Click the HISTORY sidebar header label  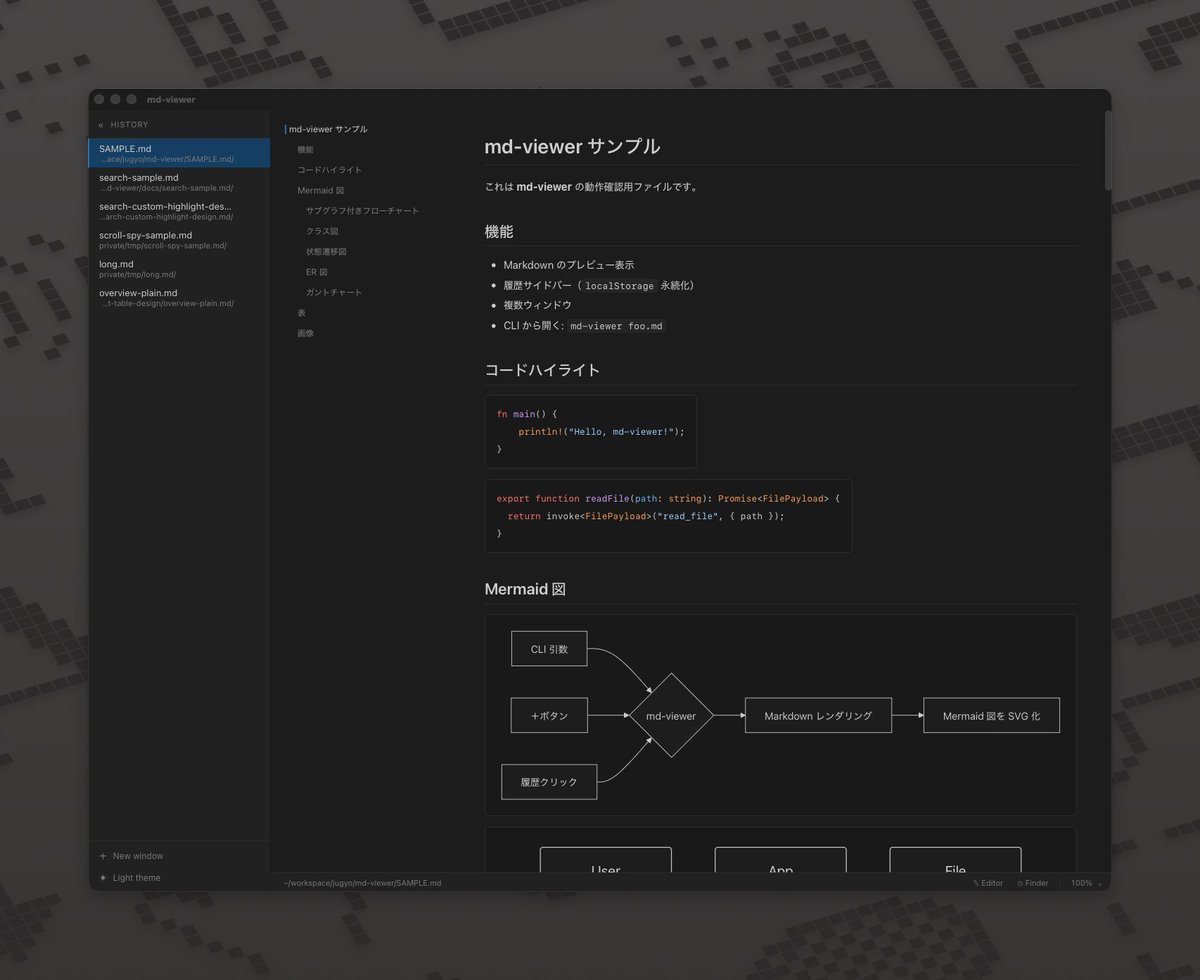click(129, 125)
